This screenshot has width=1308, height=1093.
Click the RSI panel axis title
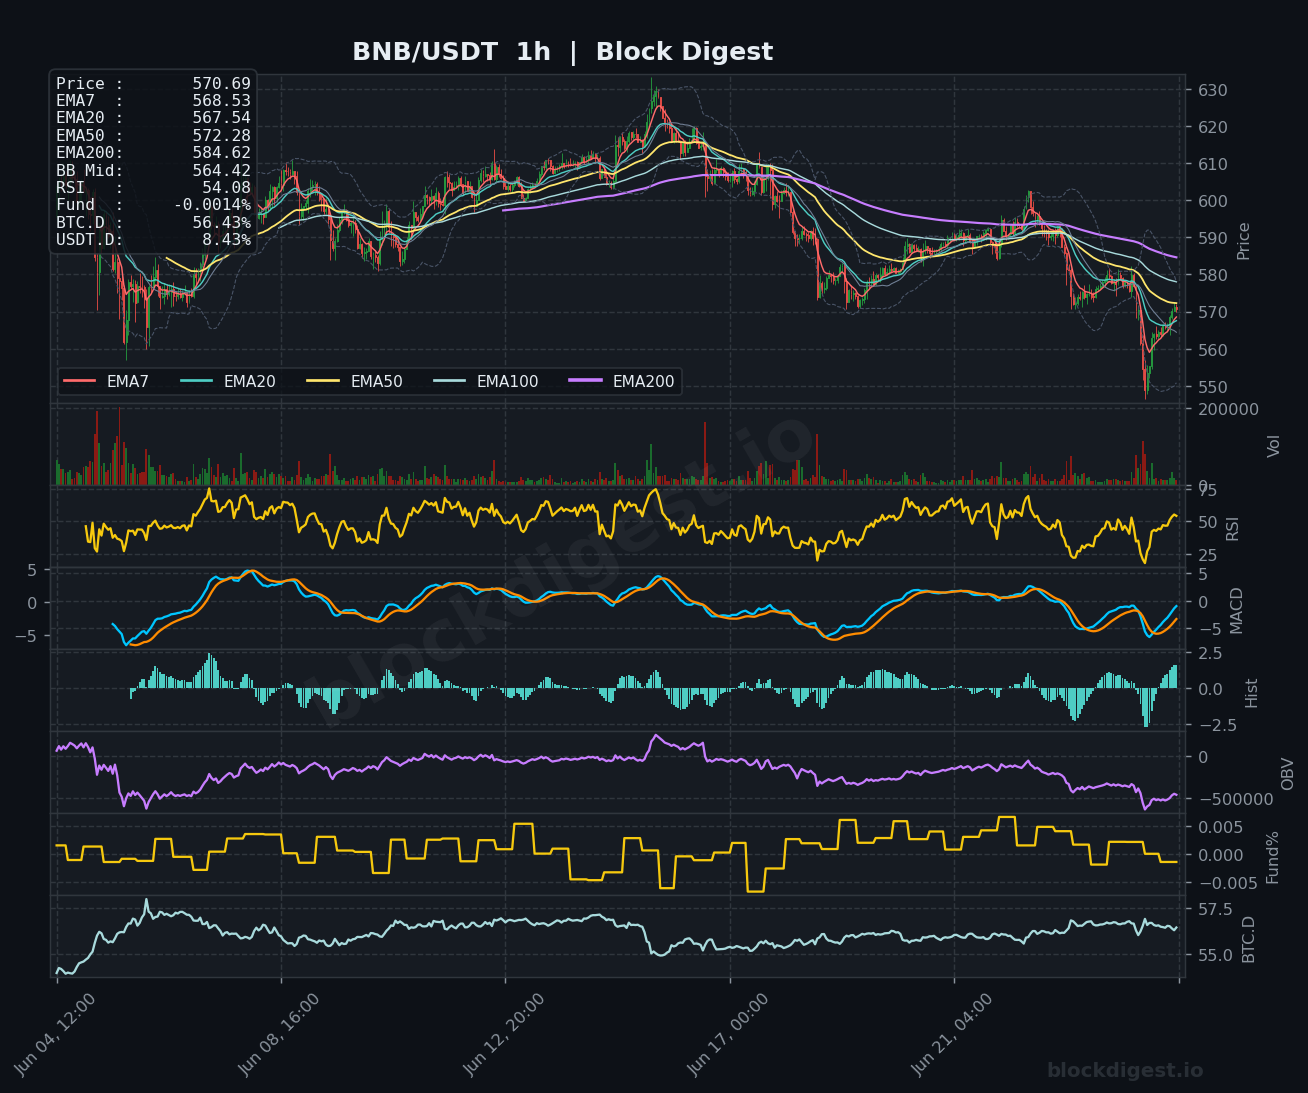tap(1233, 528)
